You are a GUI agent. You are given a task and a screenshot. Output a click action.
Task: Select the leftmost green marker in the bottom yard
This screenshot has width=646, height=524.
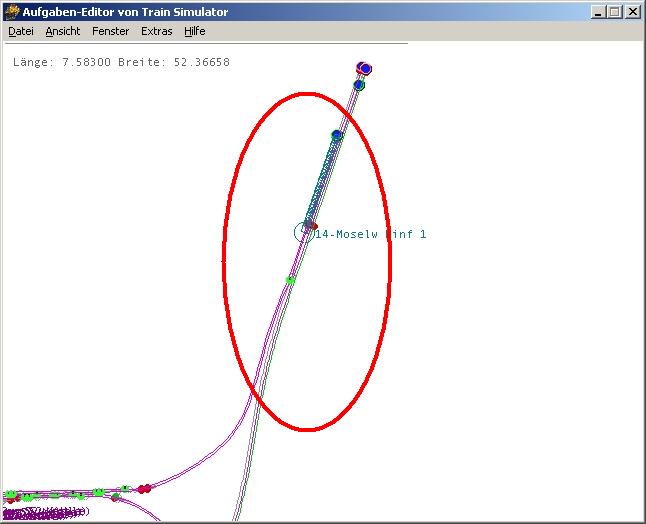[x=12, y=495]
